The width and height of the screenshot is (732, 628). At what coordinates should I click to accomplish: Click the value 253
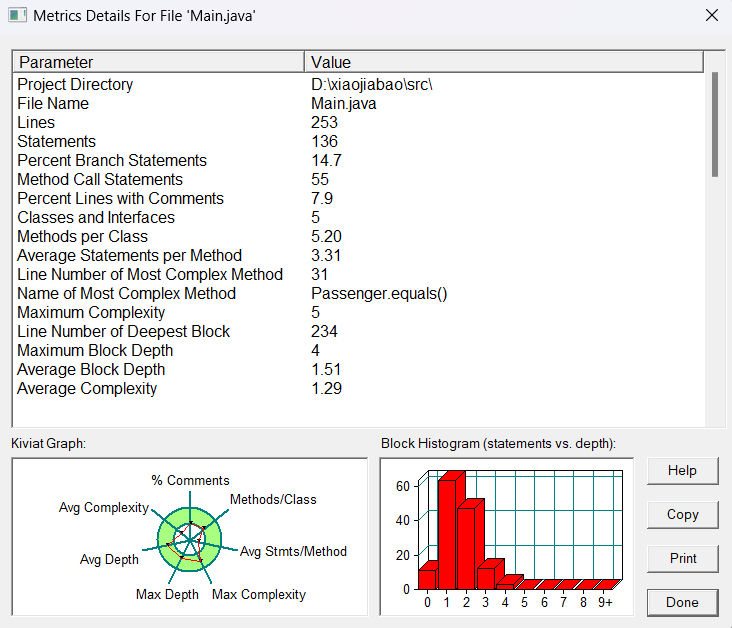tap(324, 122)
